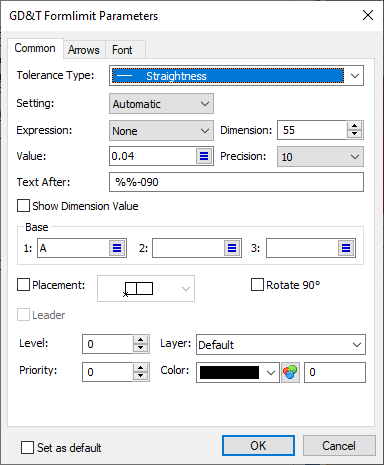The height and width of the screenshot is (465, 384).
Task: Open list icon in Base 3 field
Action: (346, 248)
